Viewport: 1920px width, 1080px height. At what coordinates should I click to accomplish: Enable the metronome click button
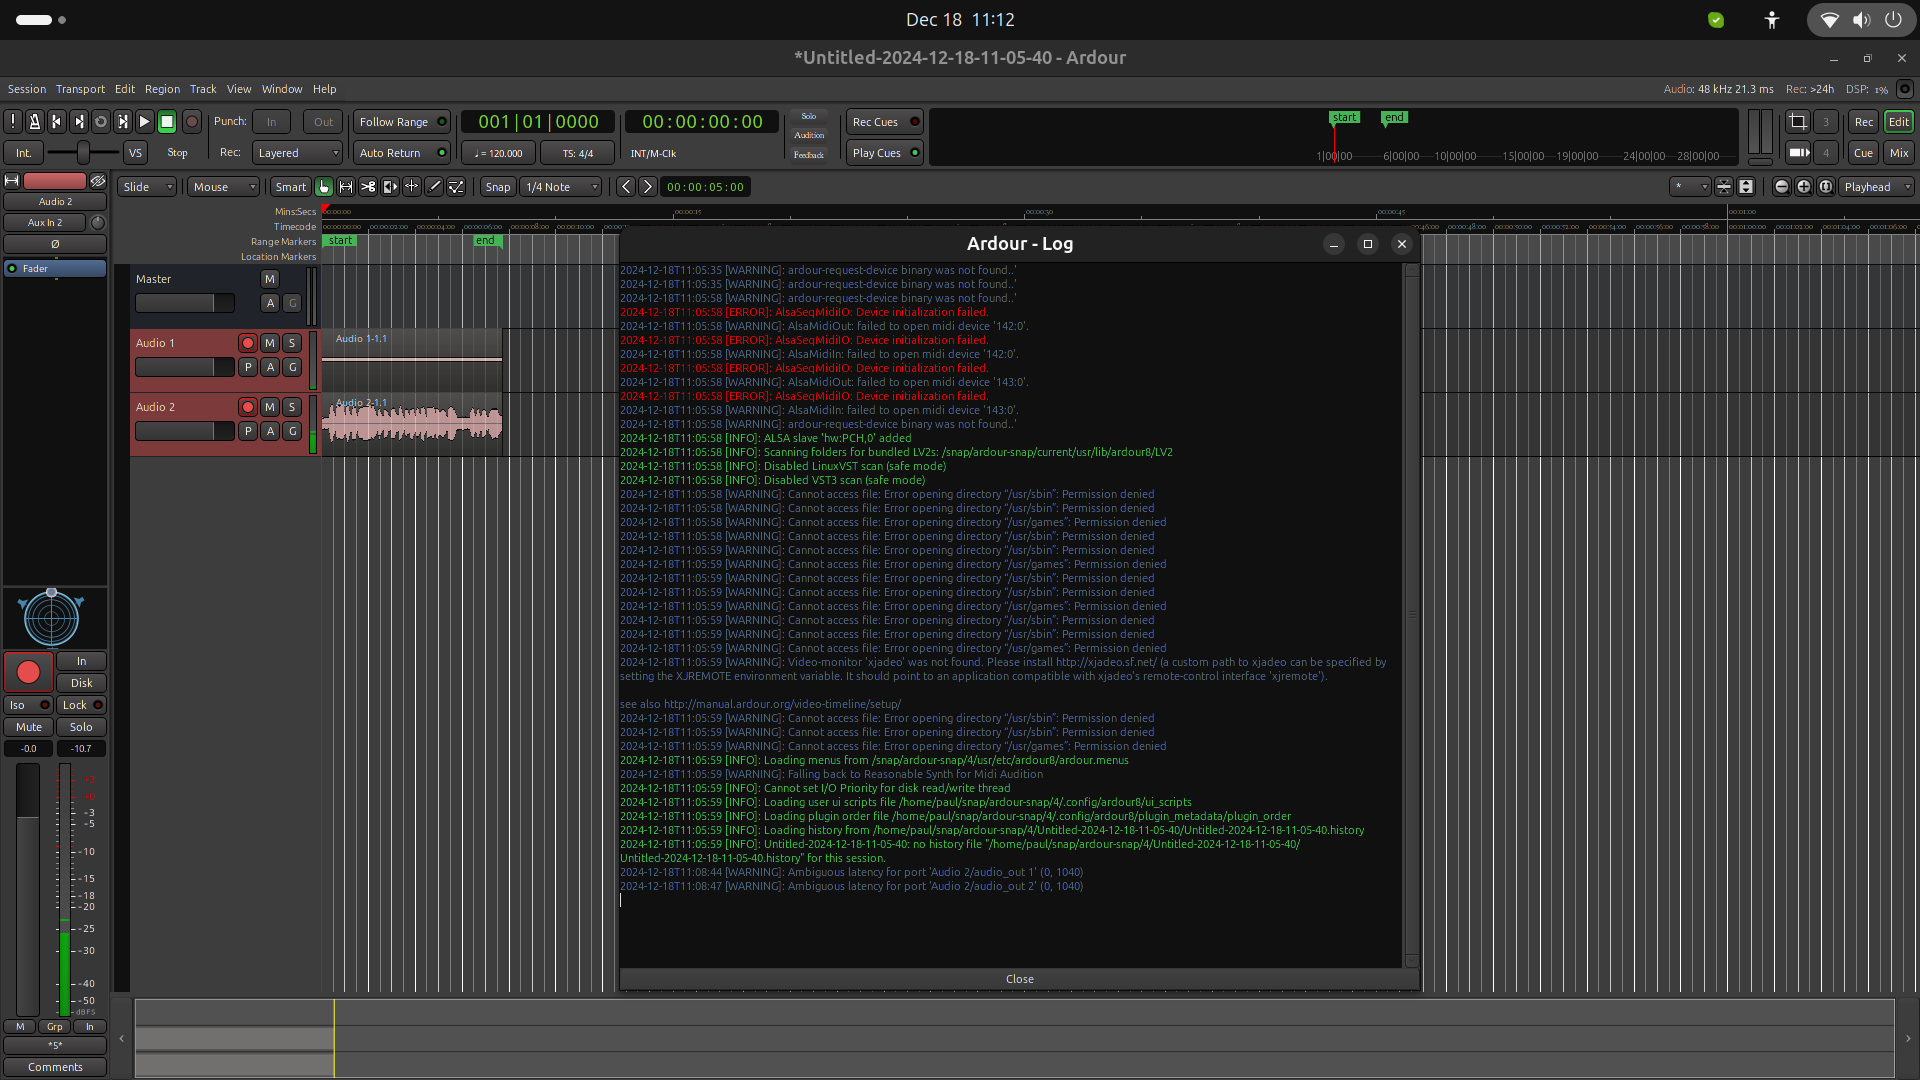click(35, 122)
